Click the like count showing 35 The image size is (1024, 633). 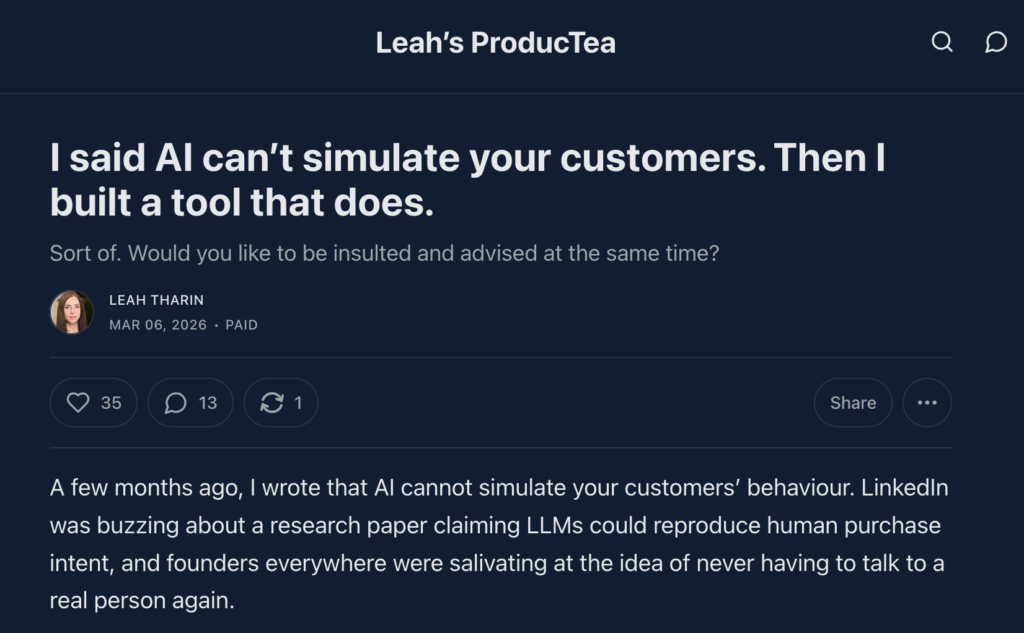111,402
